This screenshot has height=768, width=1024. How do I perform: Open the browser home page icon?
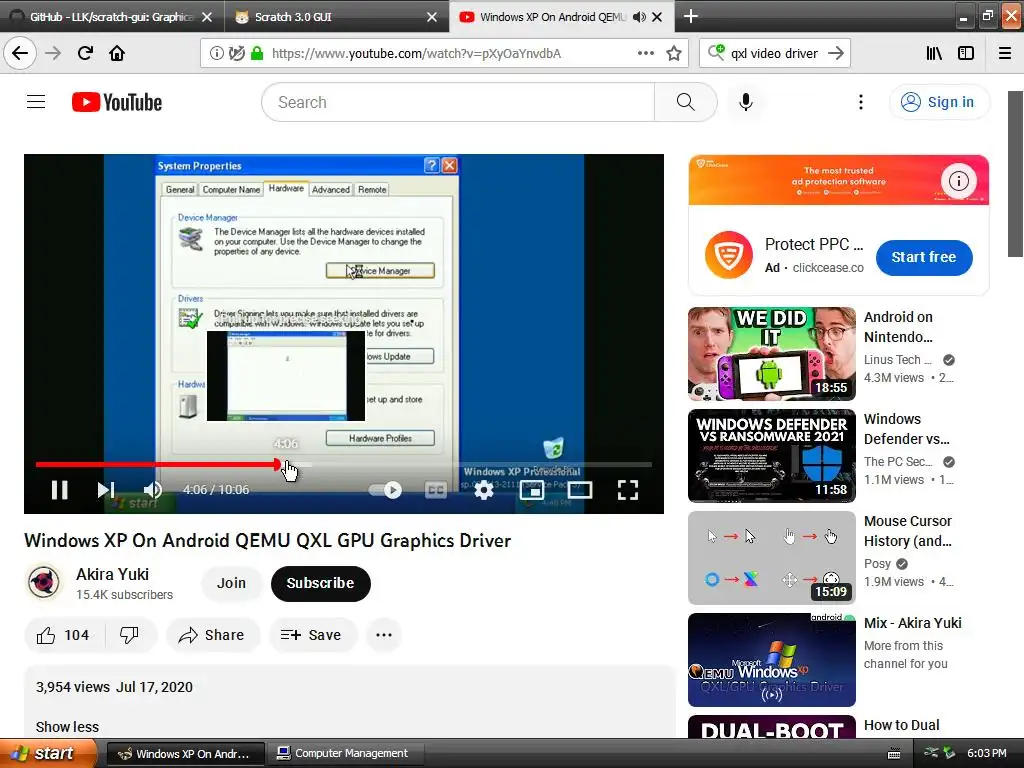click(117, 54)
